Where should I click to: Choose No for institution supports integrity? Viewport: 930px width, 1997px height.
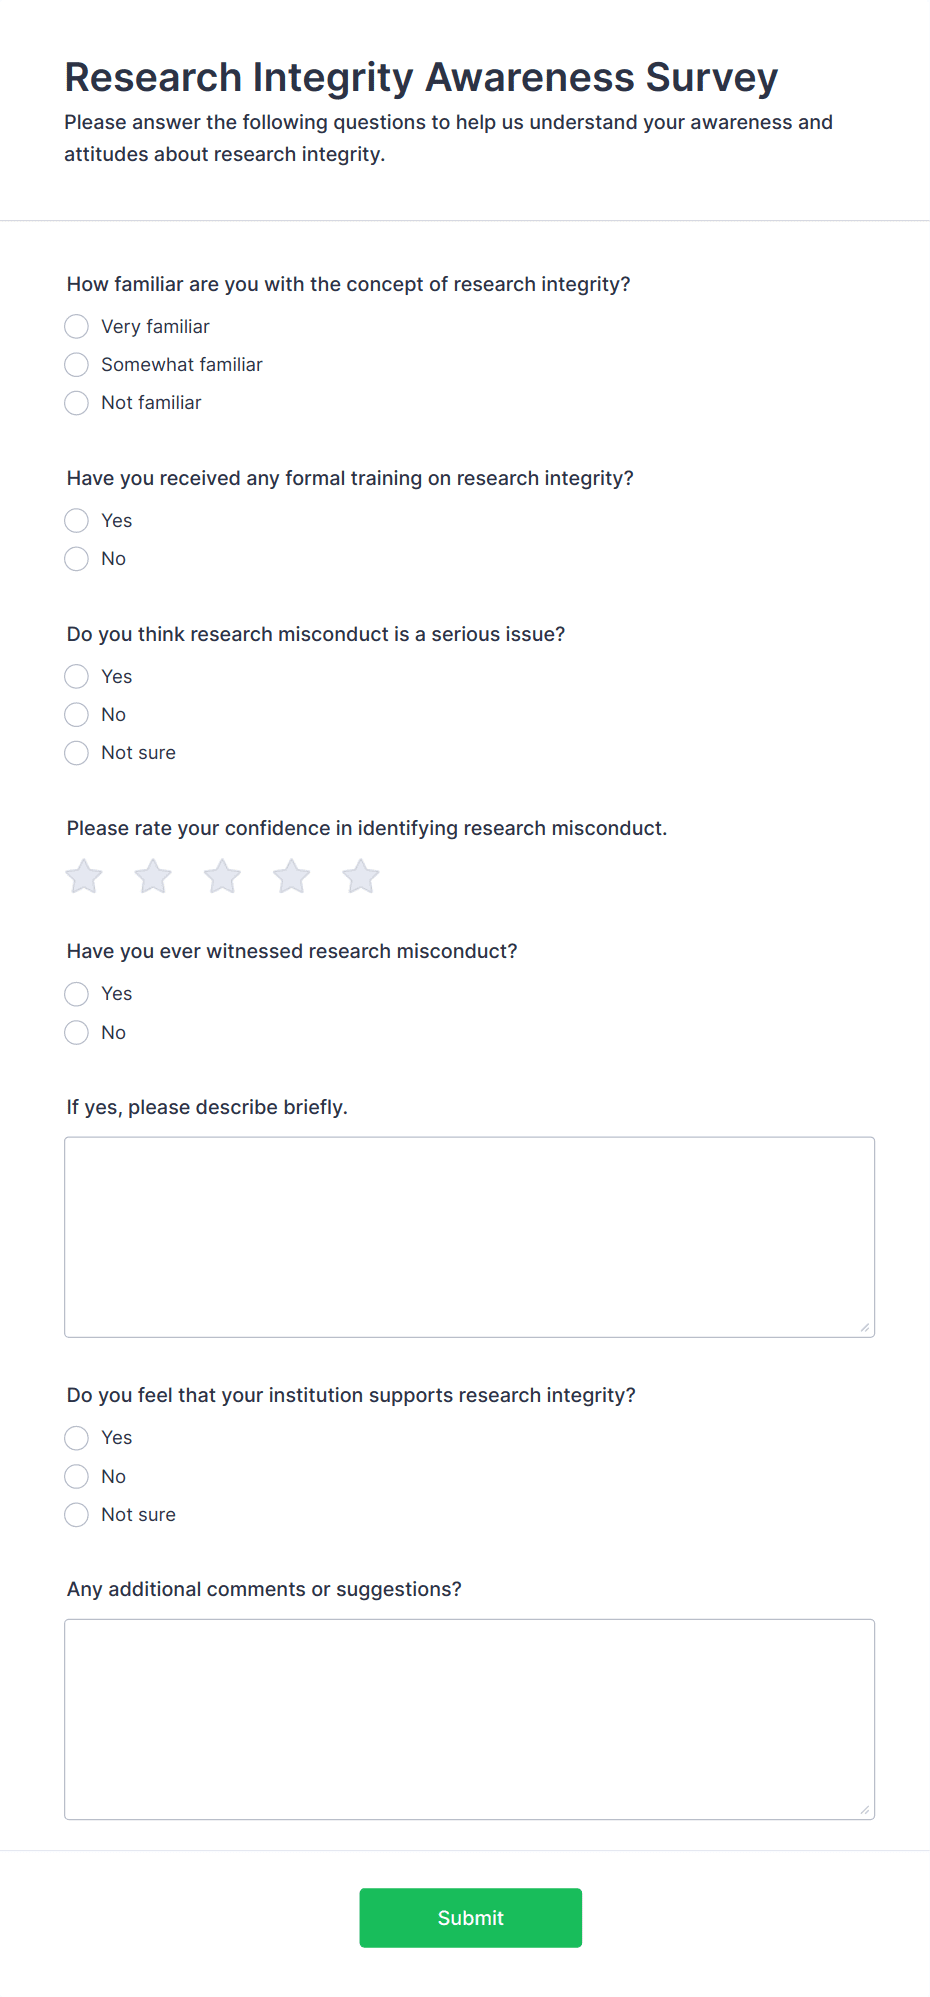point(77,1477)
